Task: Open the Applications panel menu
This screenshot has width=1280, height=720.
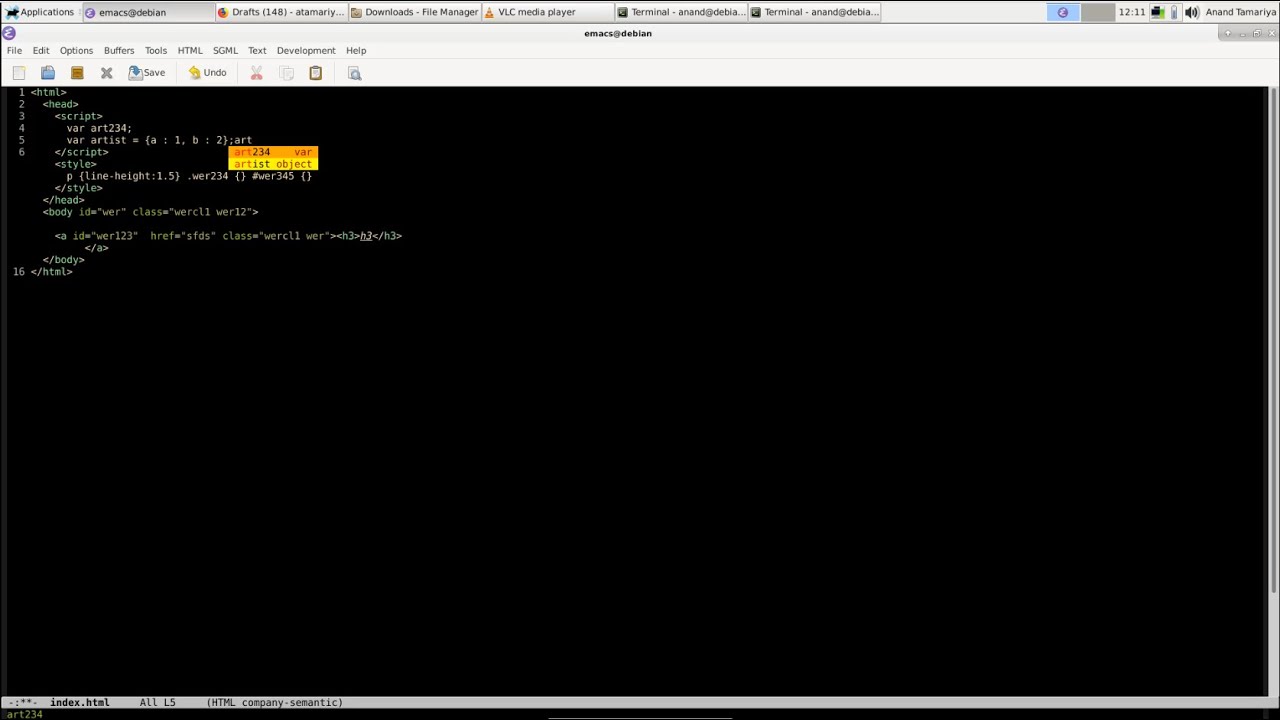Action: tap(40, 12)
